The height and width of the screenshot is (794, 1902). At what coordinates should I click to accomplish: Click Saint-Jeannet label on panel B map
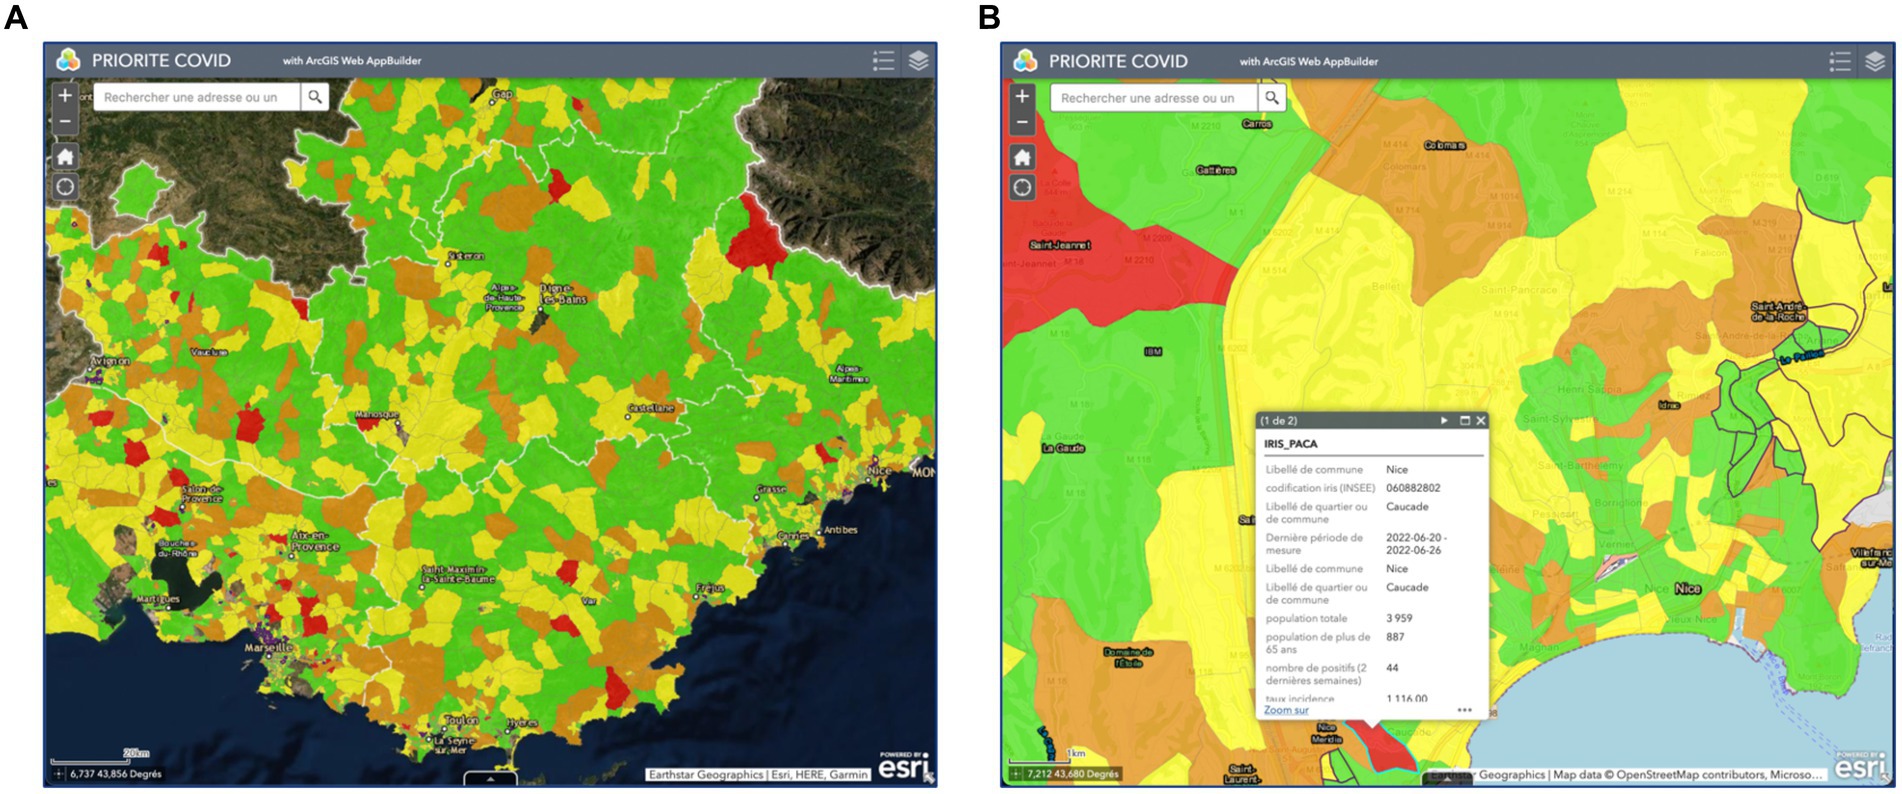tap(1060, 245)
